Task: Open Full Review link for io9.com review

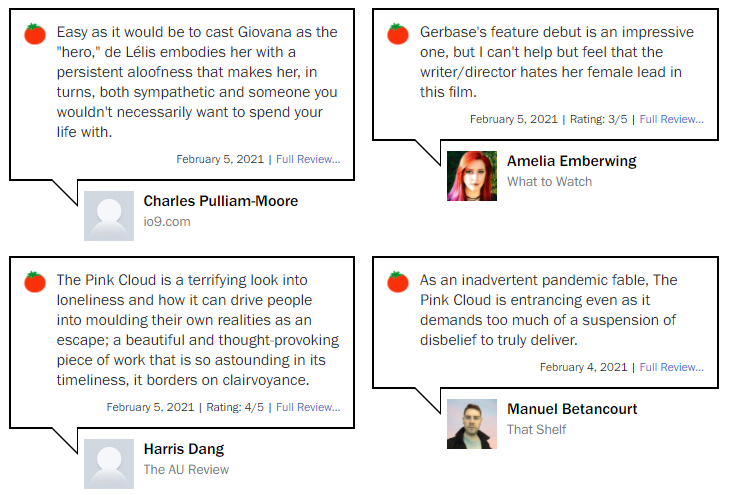Action: tap(308, 159)
